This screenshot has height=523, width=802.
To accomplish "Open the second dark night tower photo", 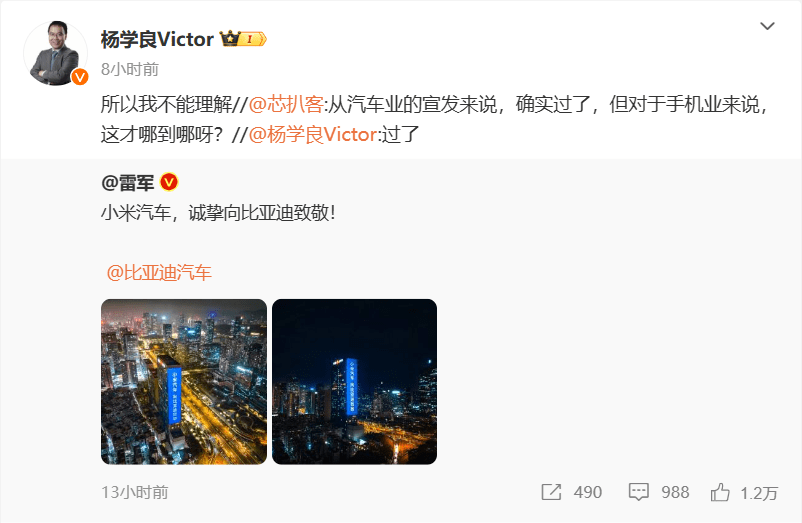I will tap(354, 381).
